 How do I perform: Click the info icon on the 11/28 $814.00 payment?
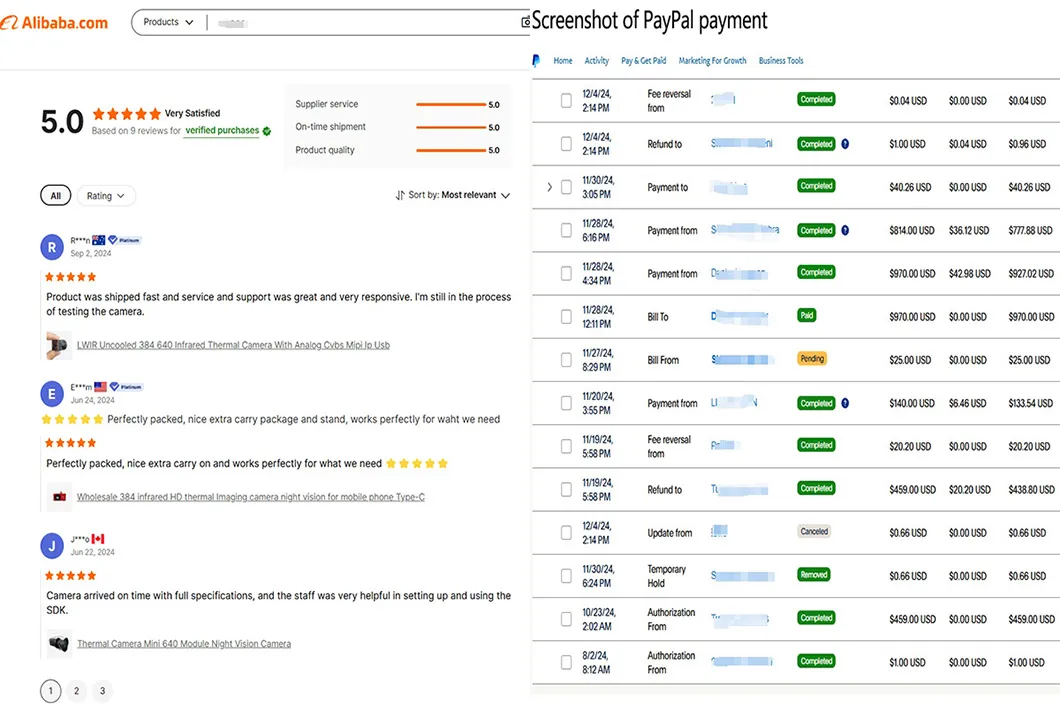tap(844, 230)
